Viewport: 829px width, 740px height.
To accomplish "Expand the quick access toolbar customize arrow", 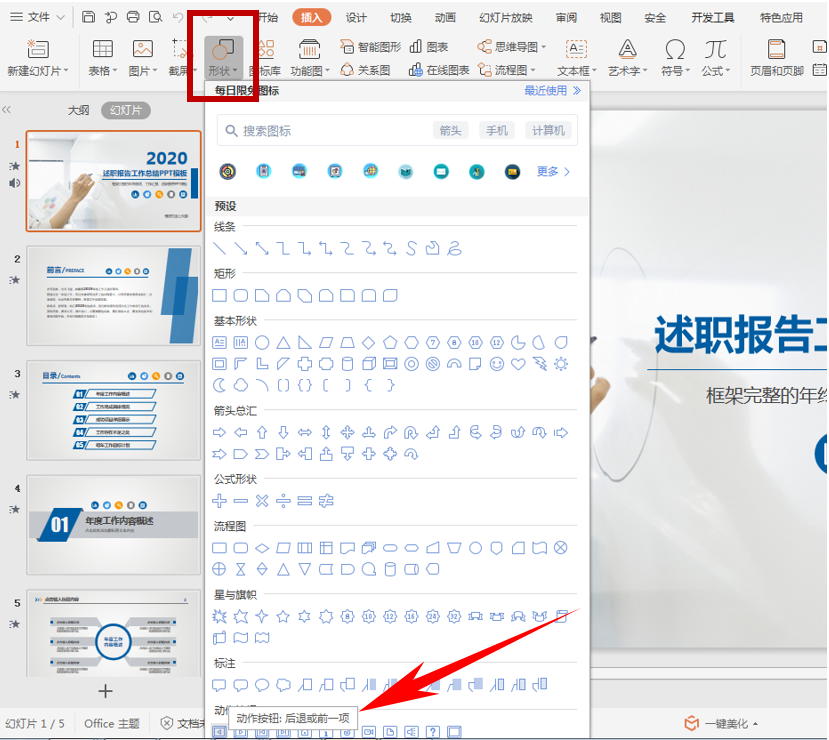I will 231,18.
